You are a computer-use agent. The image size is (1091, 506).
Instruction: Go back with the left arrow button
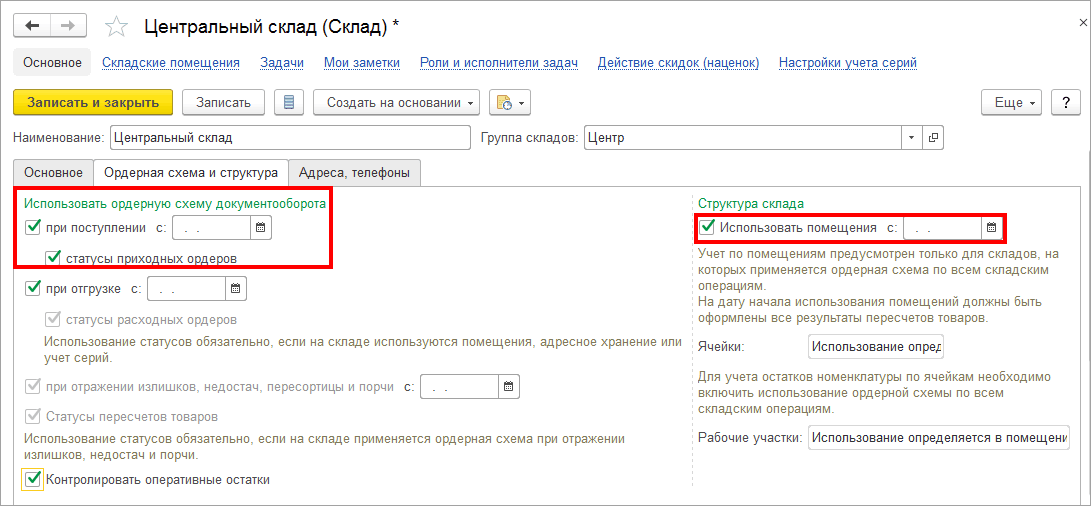[32, 26]
